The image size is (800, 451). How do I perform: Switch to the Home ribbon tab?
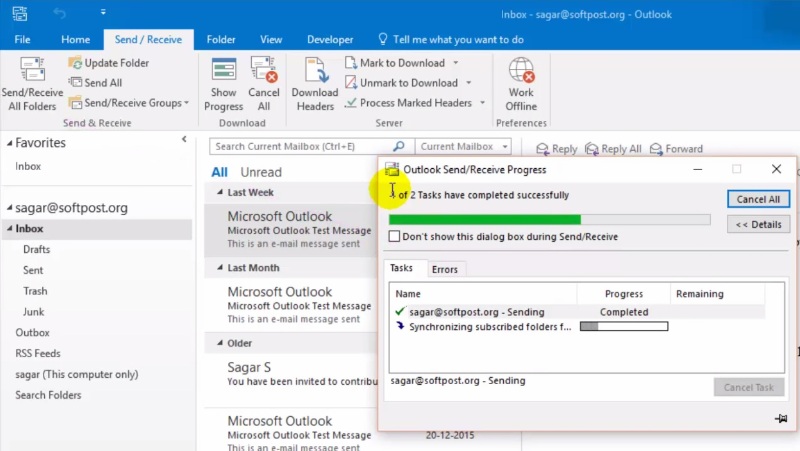(76, 39)
